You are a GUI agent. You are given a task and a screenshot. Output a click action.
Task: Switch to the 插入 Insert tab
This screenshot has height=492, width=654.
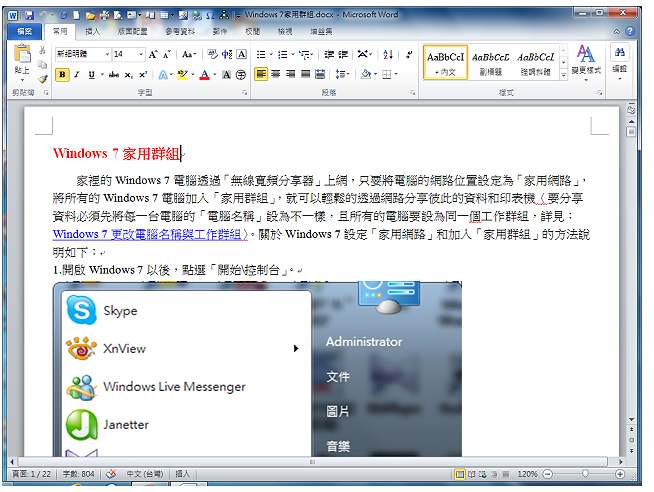(x=92, y=32)
